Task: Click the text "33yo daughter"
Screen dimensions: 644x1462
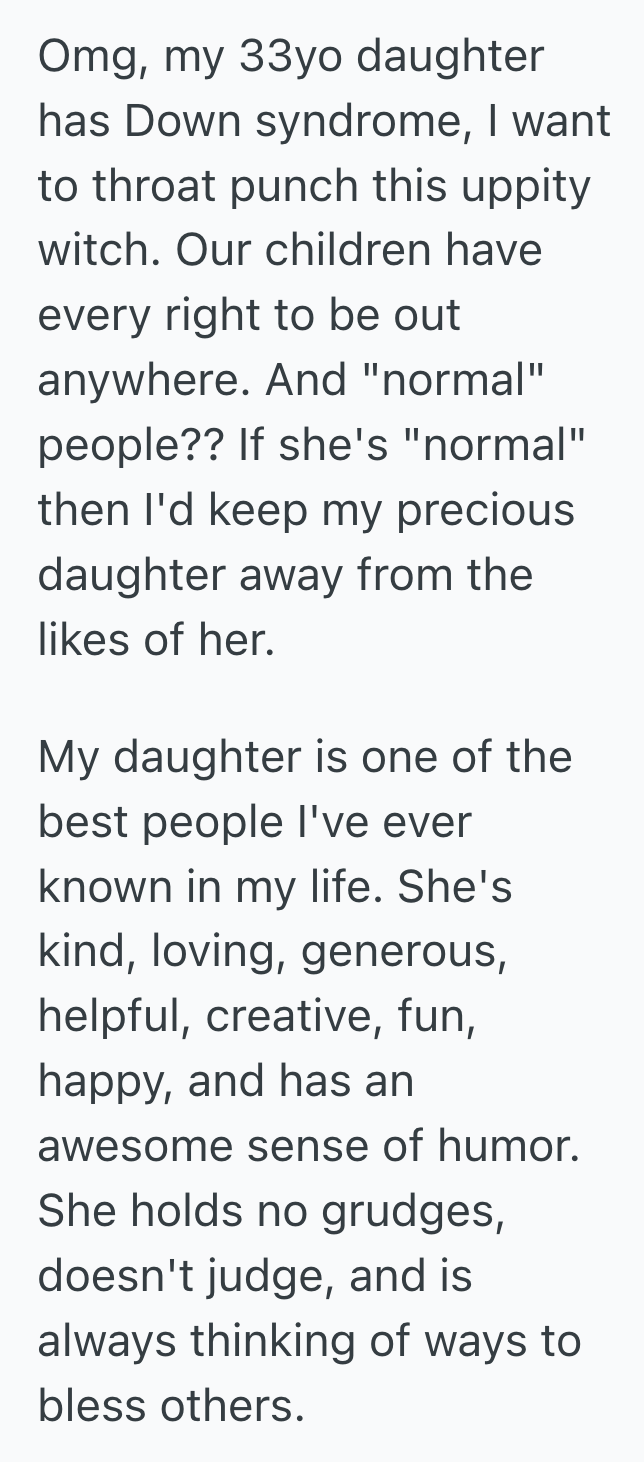Action: point(392,57)
